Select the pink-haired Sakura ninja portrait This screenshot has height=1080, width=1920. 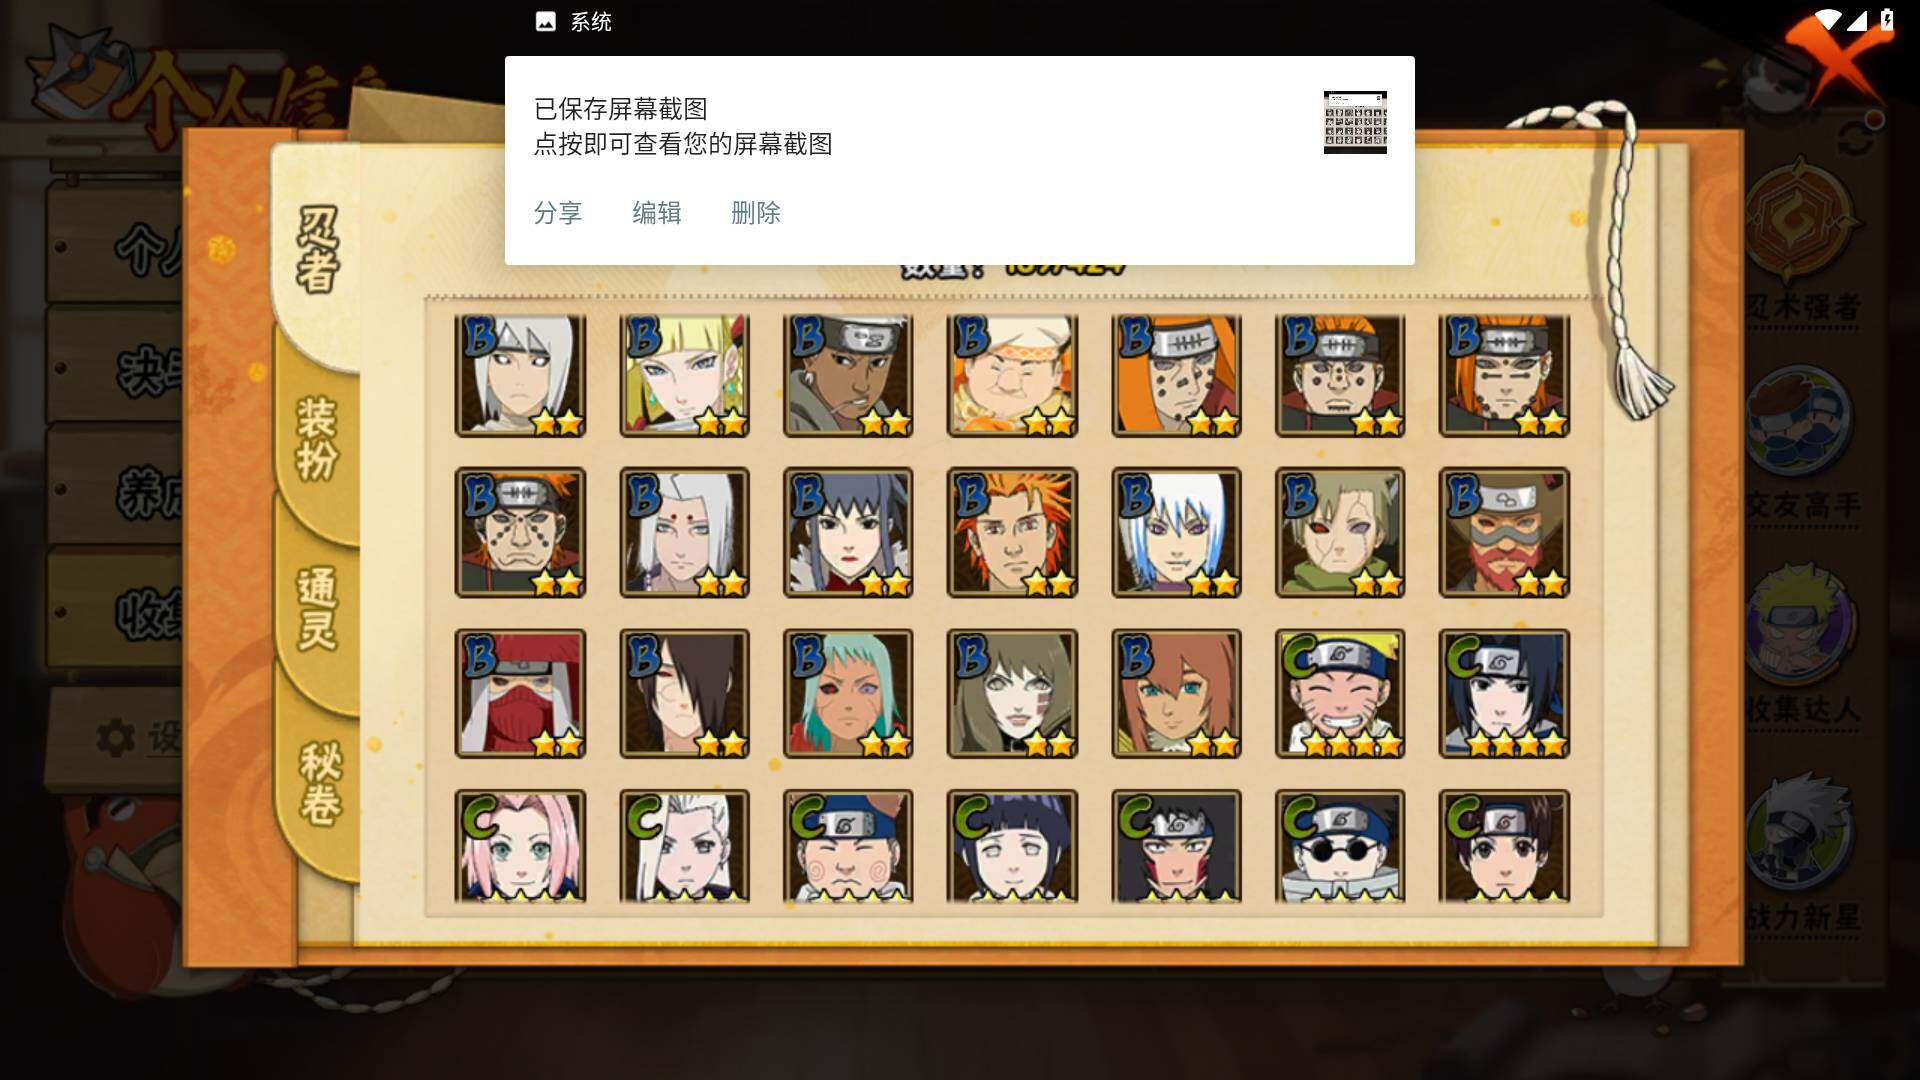[x=520, y=846]
